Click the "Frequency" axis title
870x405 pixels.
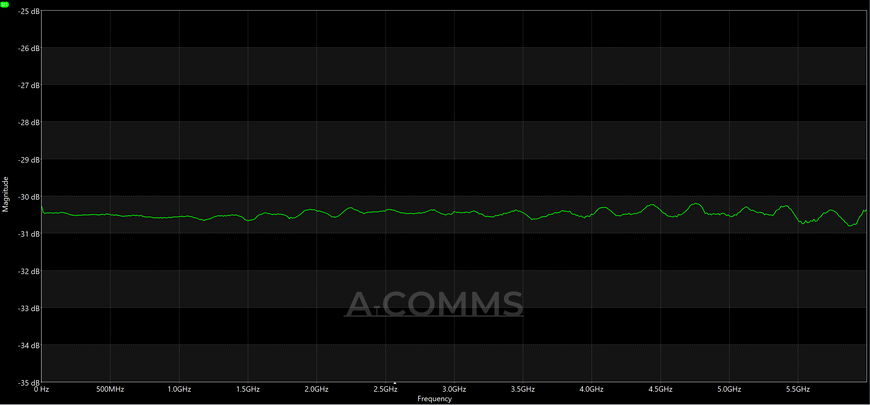click(434, 399)
